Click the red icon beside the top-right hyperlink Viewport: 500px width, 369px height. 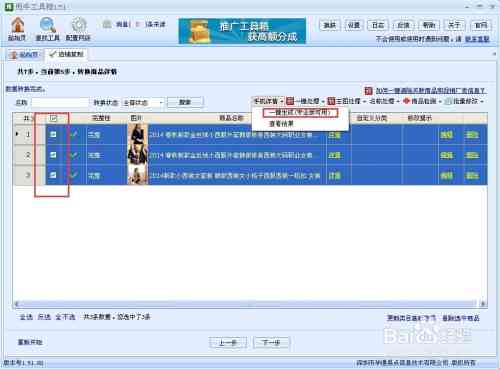pos(368,91)
